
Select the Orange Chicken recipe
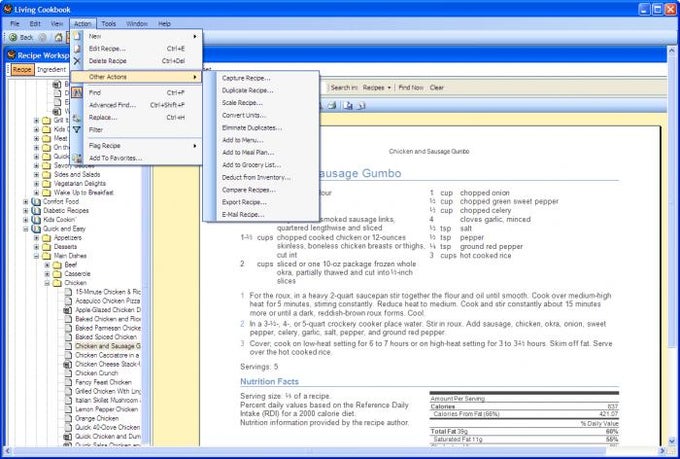[97, 419]
